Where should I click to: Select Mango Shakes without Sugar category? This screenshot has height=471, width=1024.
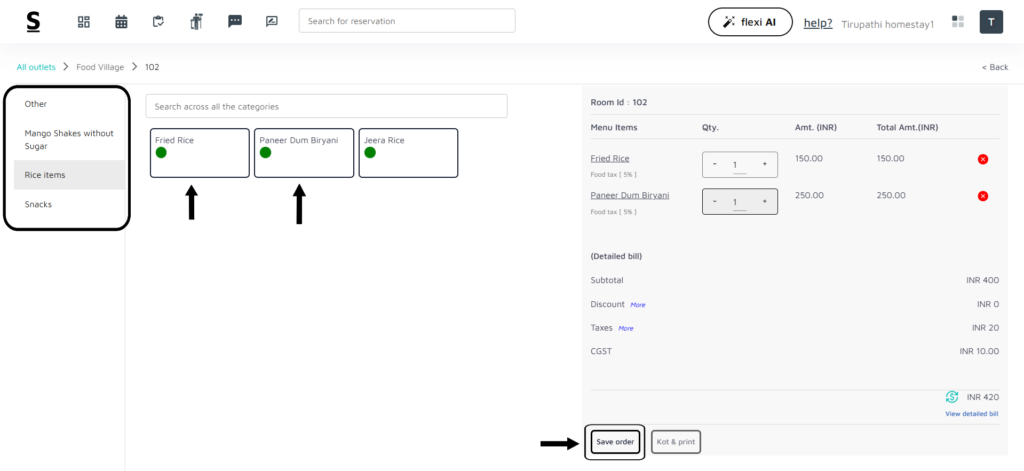tap(69, 139)
